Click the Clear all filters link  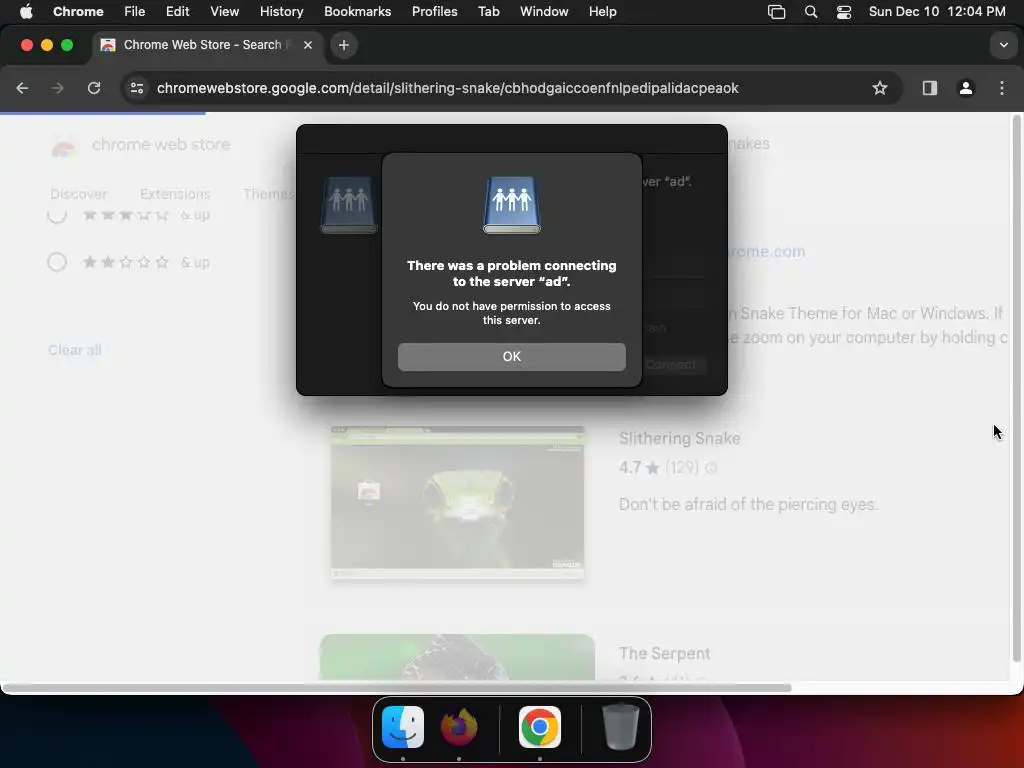coord(74,350)
